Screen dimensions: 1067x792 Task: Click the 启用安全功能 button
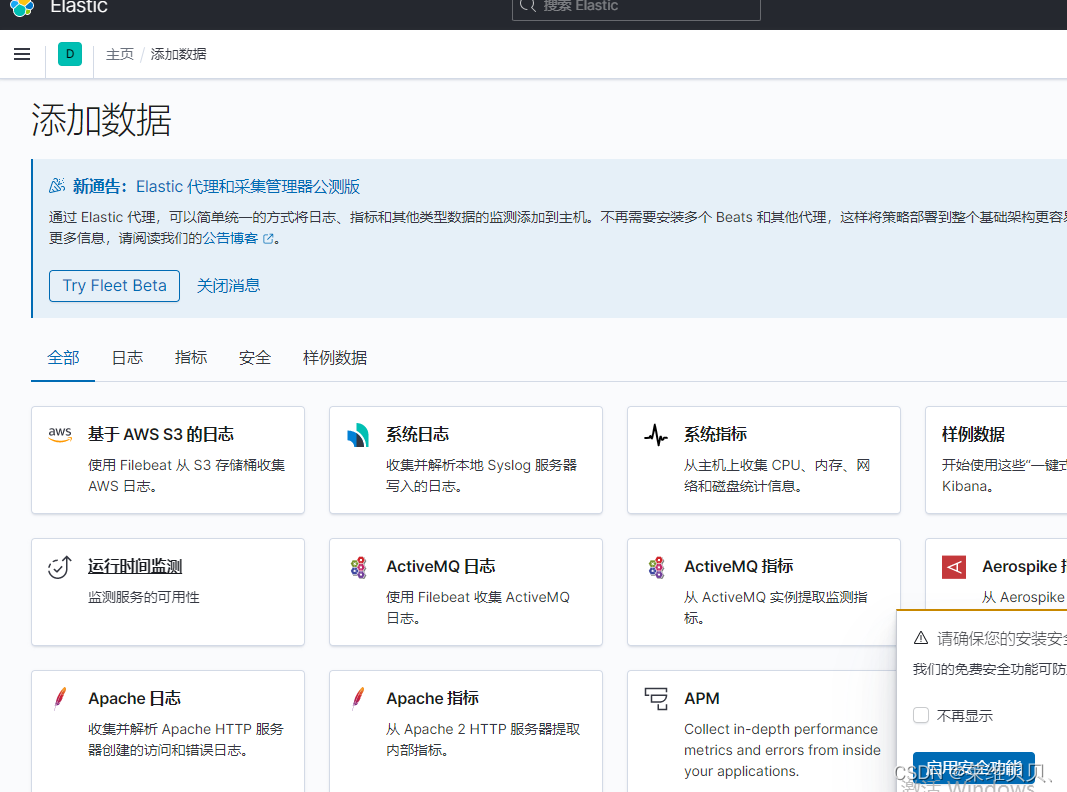[x=973, y=769]
